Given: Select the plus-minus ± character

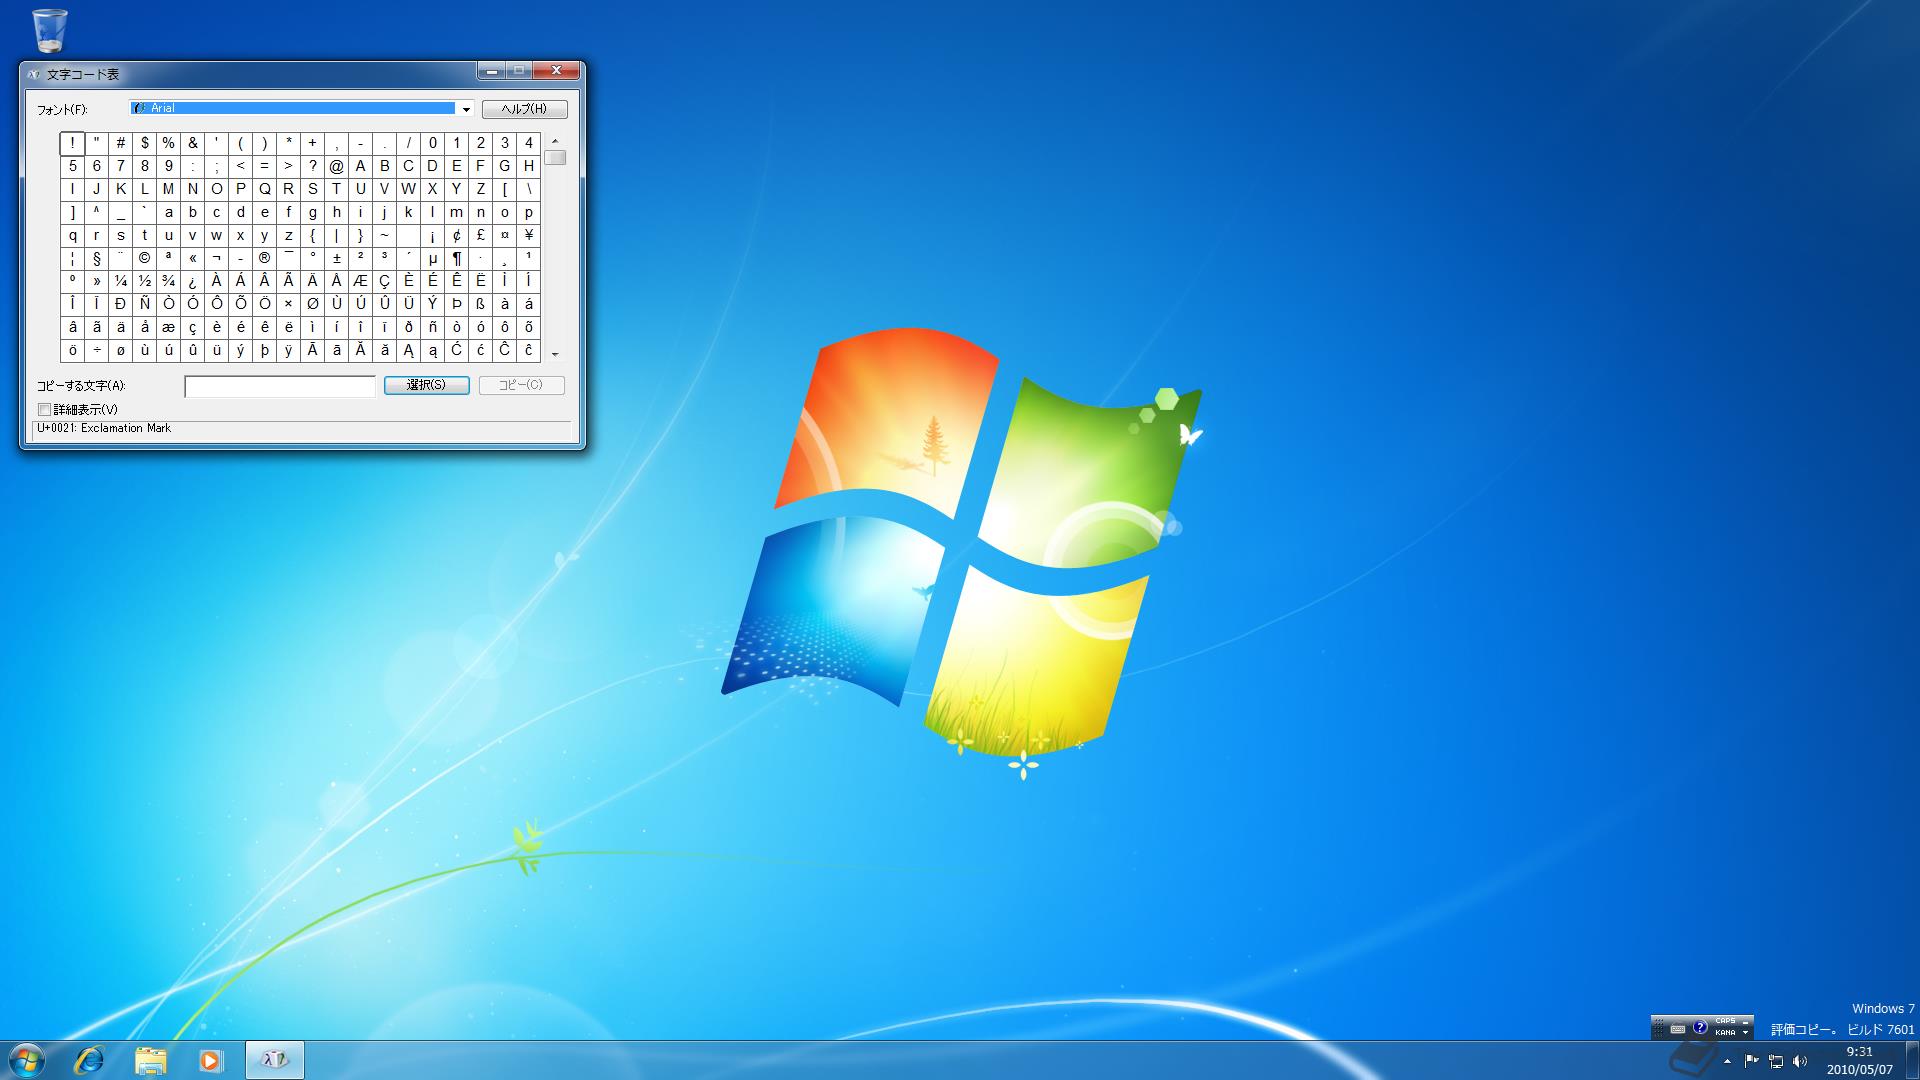Looking at the screenshot, I should coord(337,258).
